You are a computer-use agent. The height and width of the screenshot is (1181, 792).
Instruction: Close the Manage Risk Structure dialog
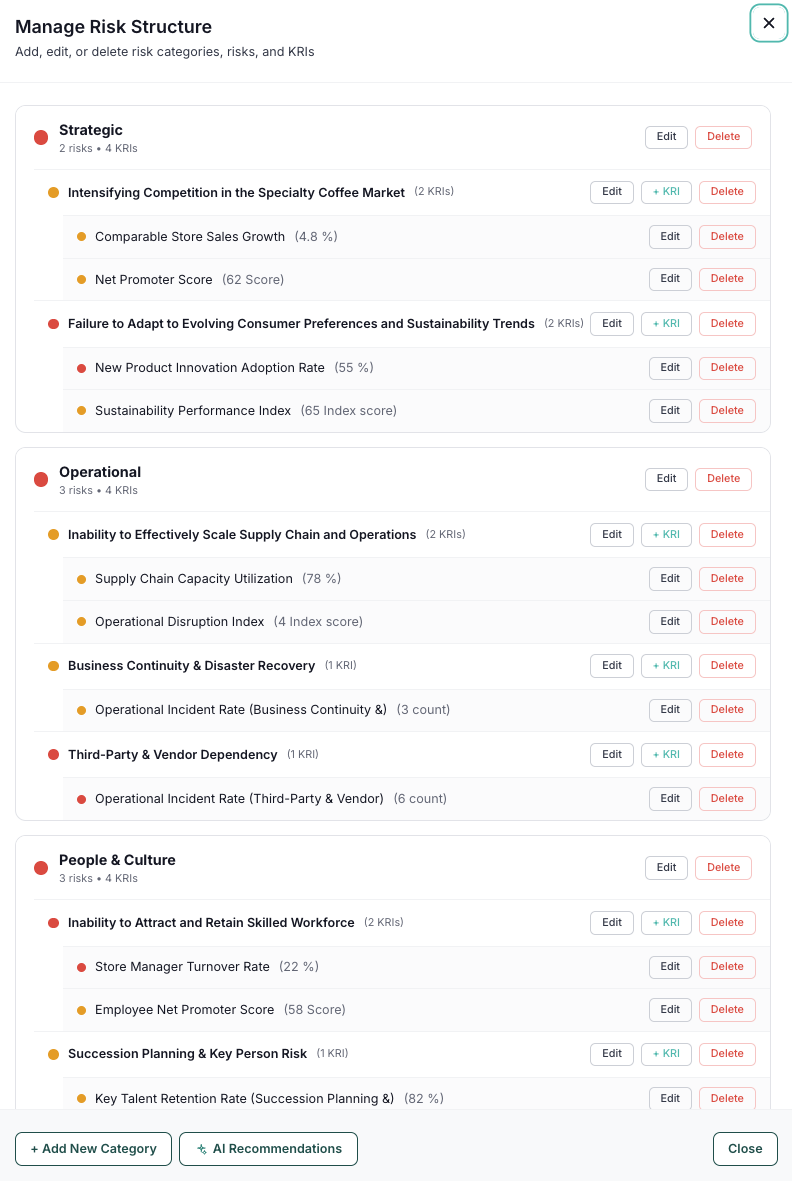pos(768,23)
